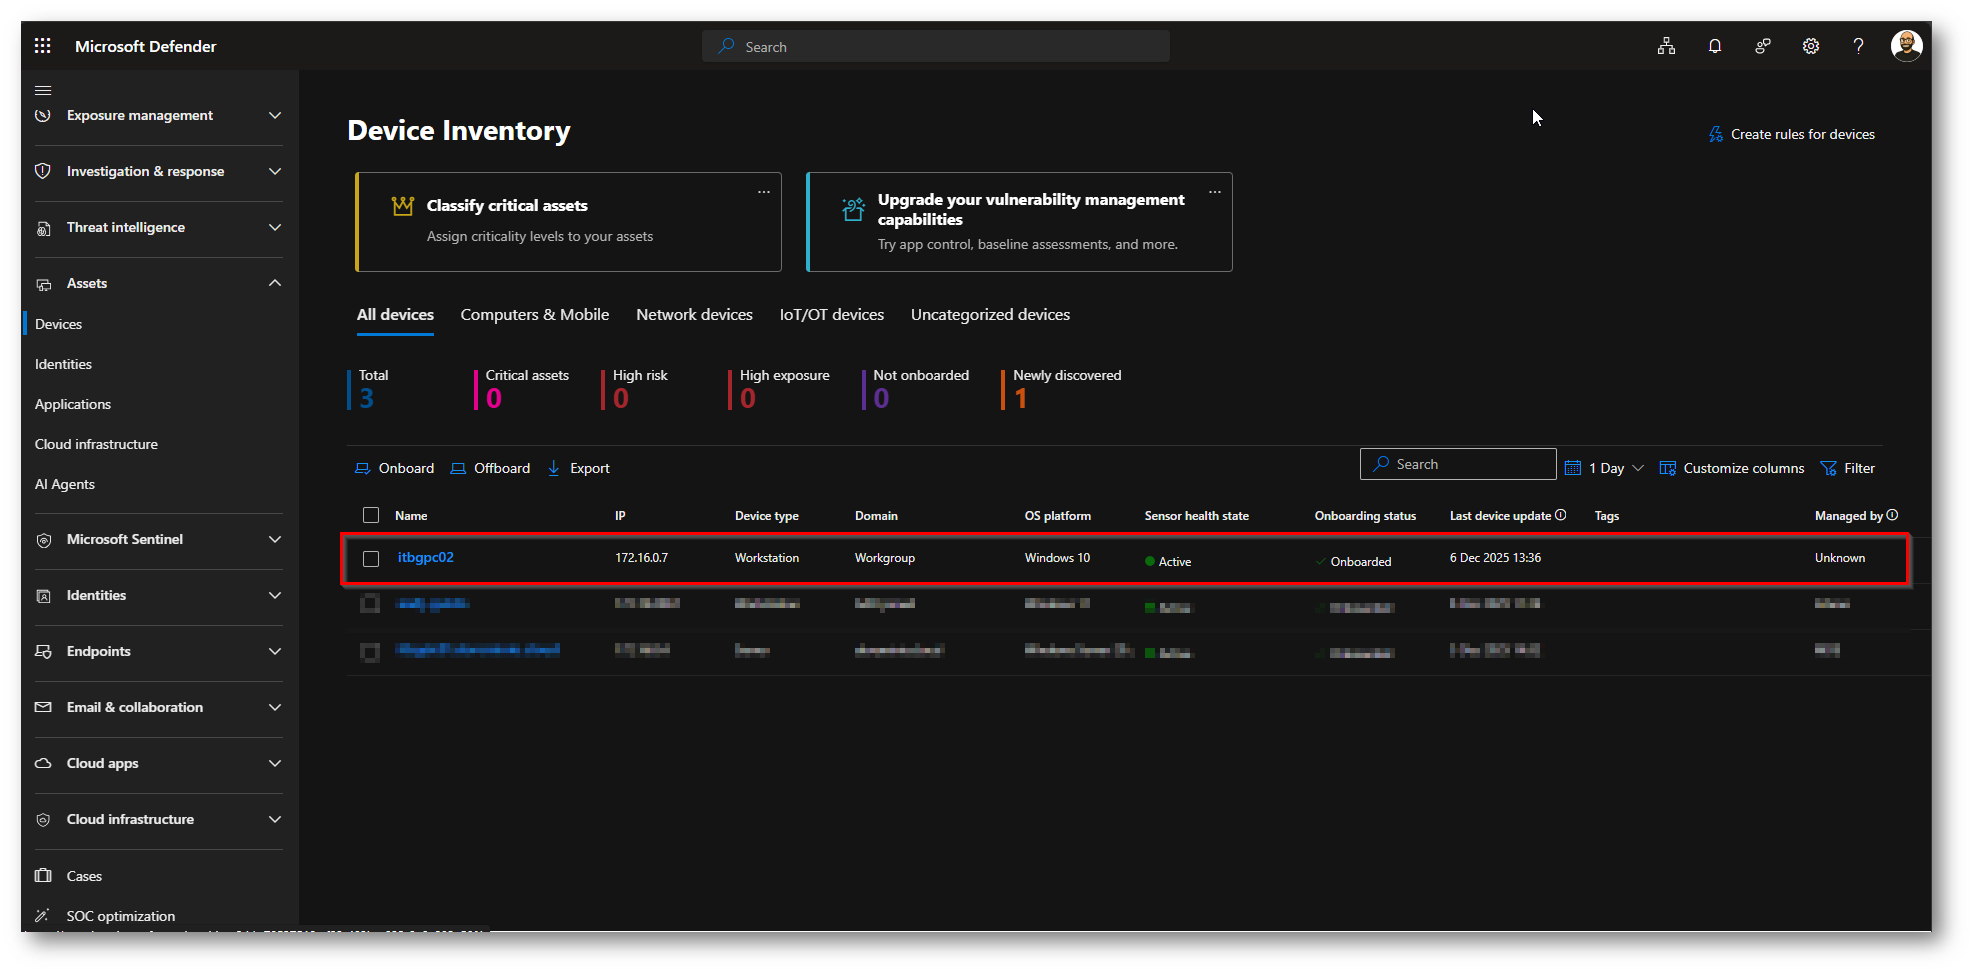The width and height of the screenshot is (1974, 974).
Task: Open the itbgpc02 device link
Action: (425, 557)
